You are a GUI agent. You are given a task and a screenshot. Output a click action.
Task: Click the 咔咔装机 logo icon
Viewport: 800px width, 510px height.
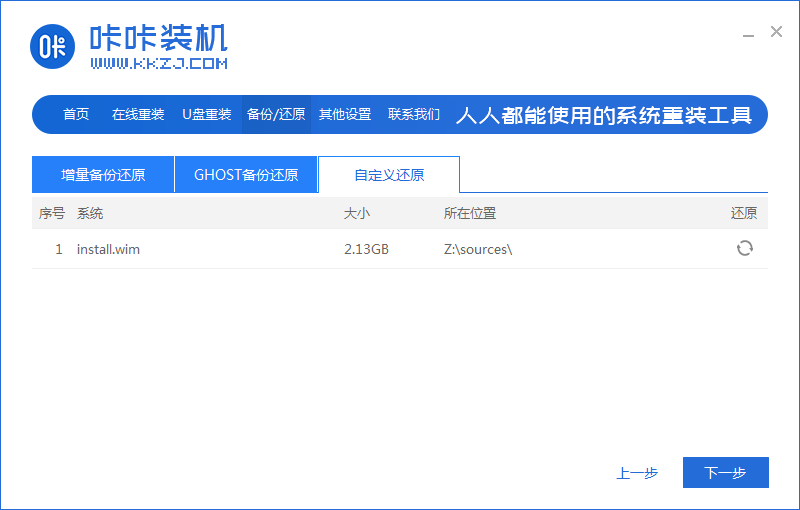53,44
